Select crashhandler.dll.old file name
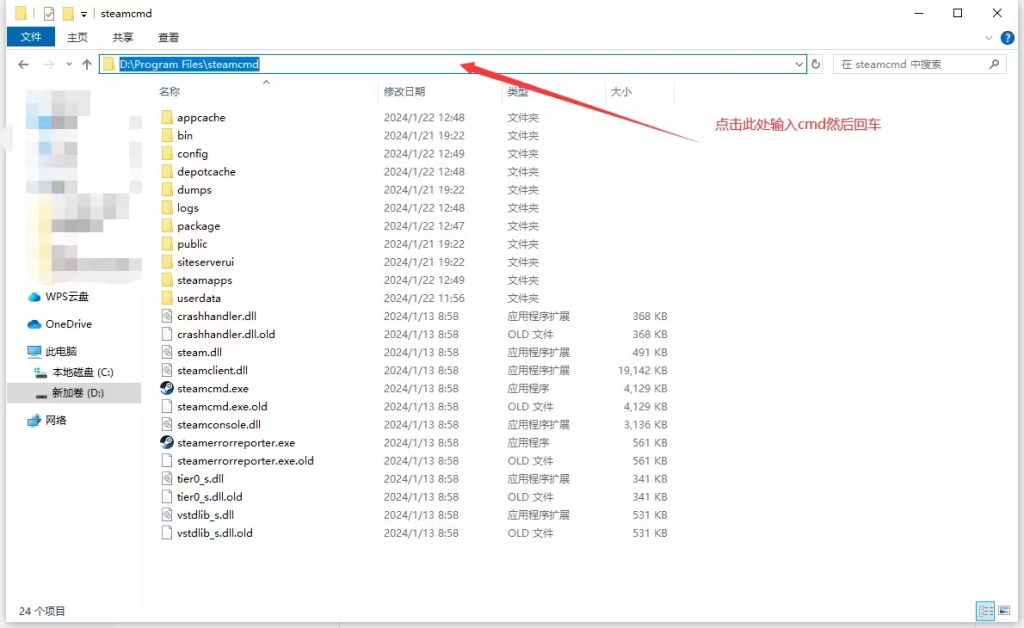This screenshot has width=1024, height=628. point(226,334)
